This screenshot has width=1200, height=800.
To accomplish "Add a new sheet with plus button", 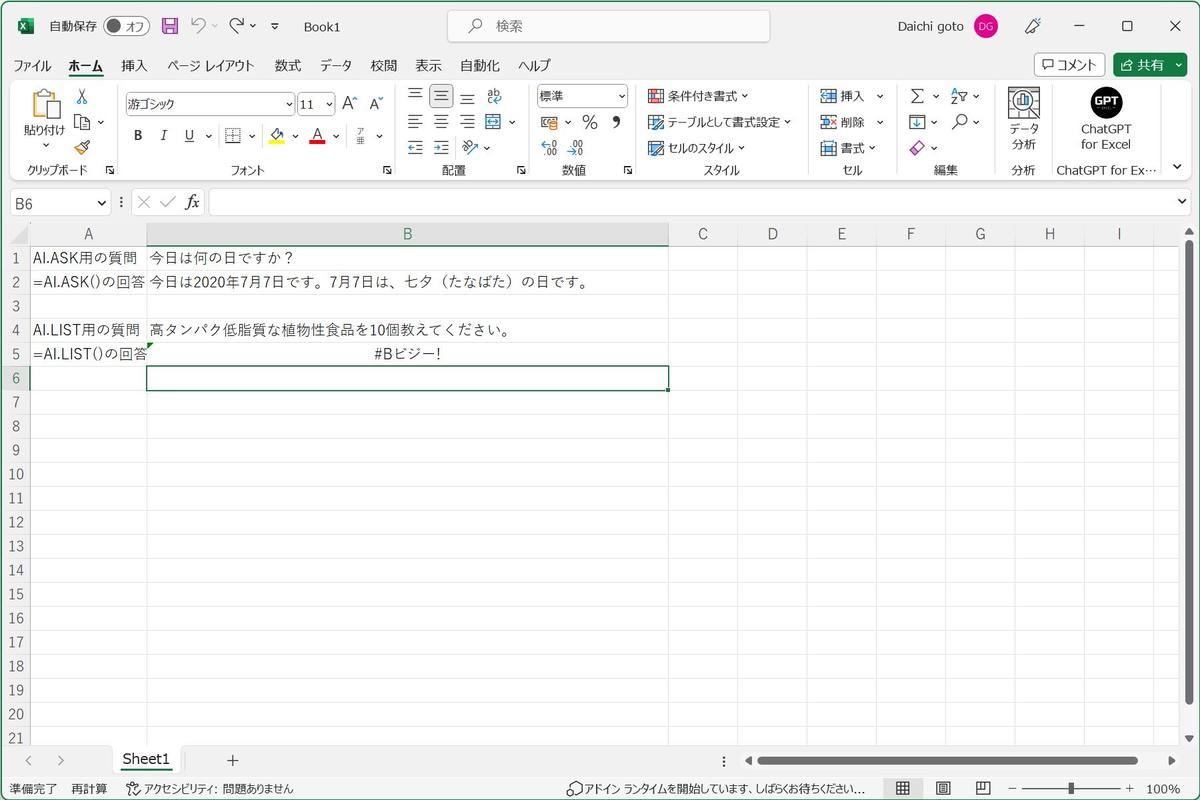I will tap(232, 761).
